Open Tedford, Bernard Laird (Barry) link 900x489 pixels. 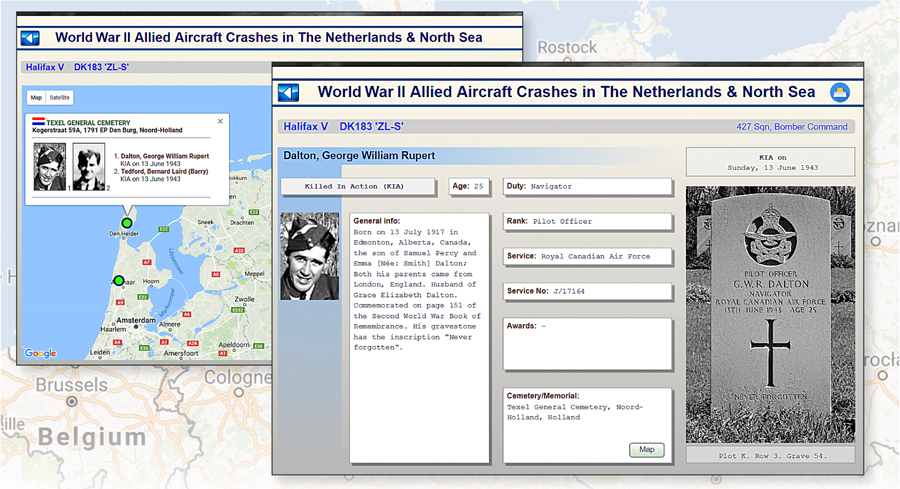(x=165, y=172)
